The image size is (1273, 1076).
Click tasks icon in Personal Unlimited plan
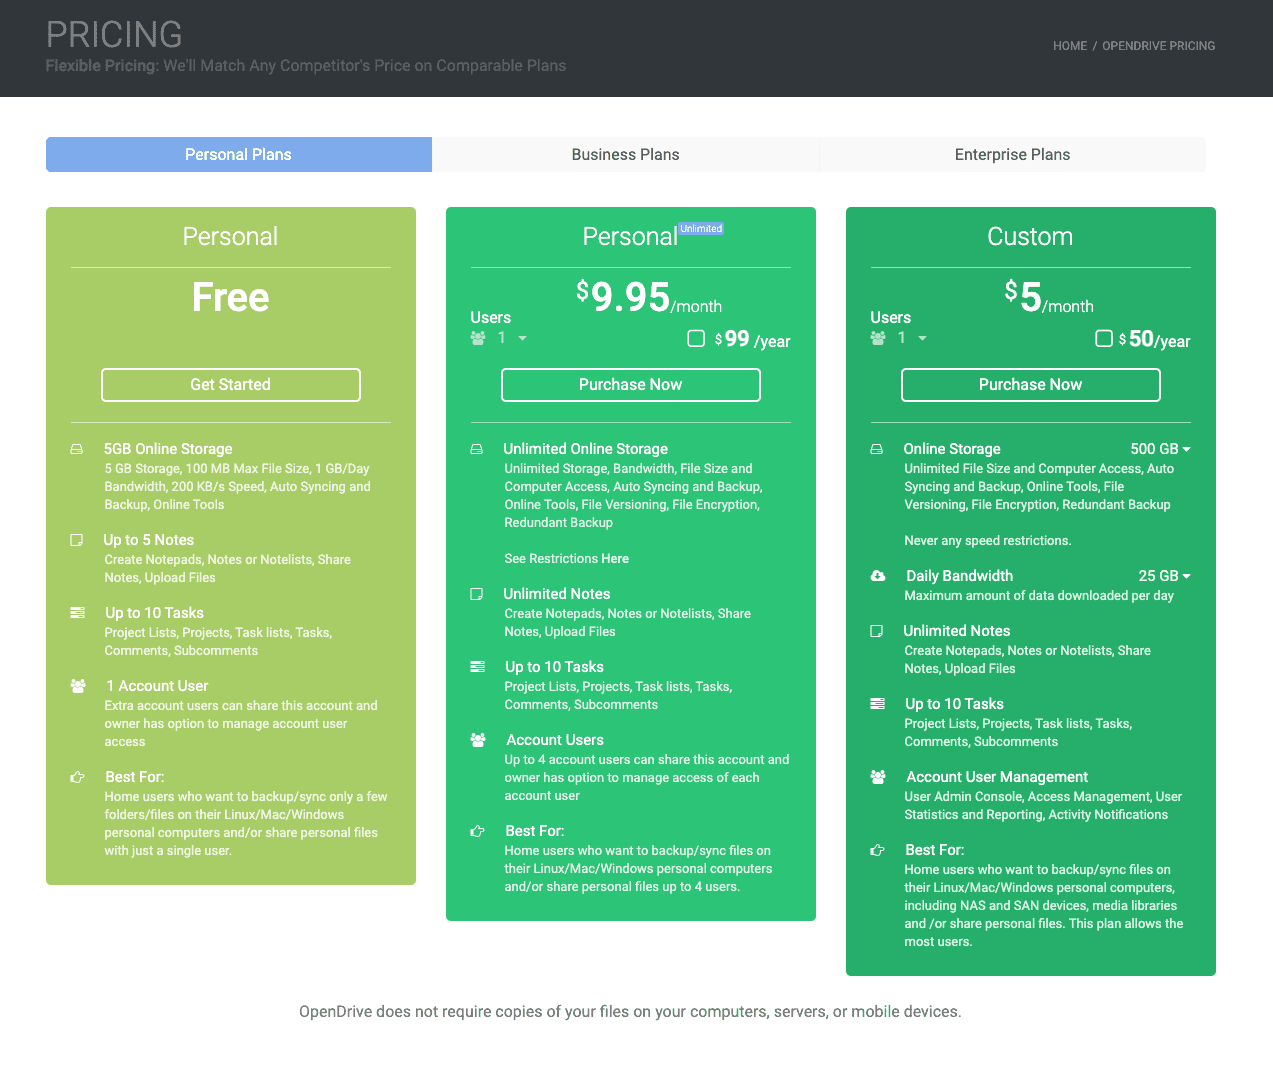pyautogui.click(x=478, y=667)
